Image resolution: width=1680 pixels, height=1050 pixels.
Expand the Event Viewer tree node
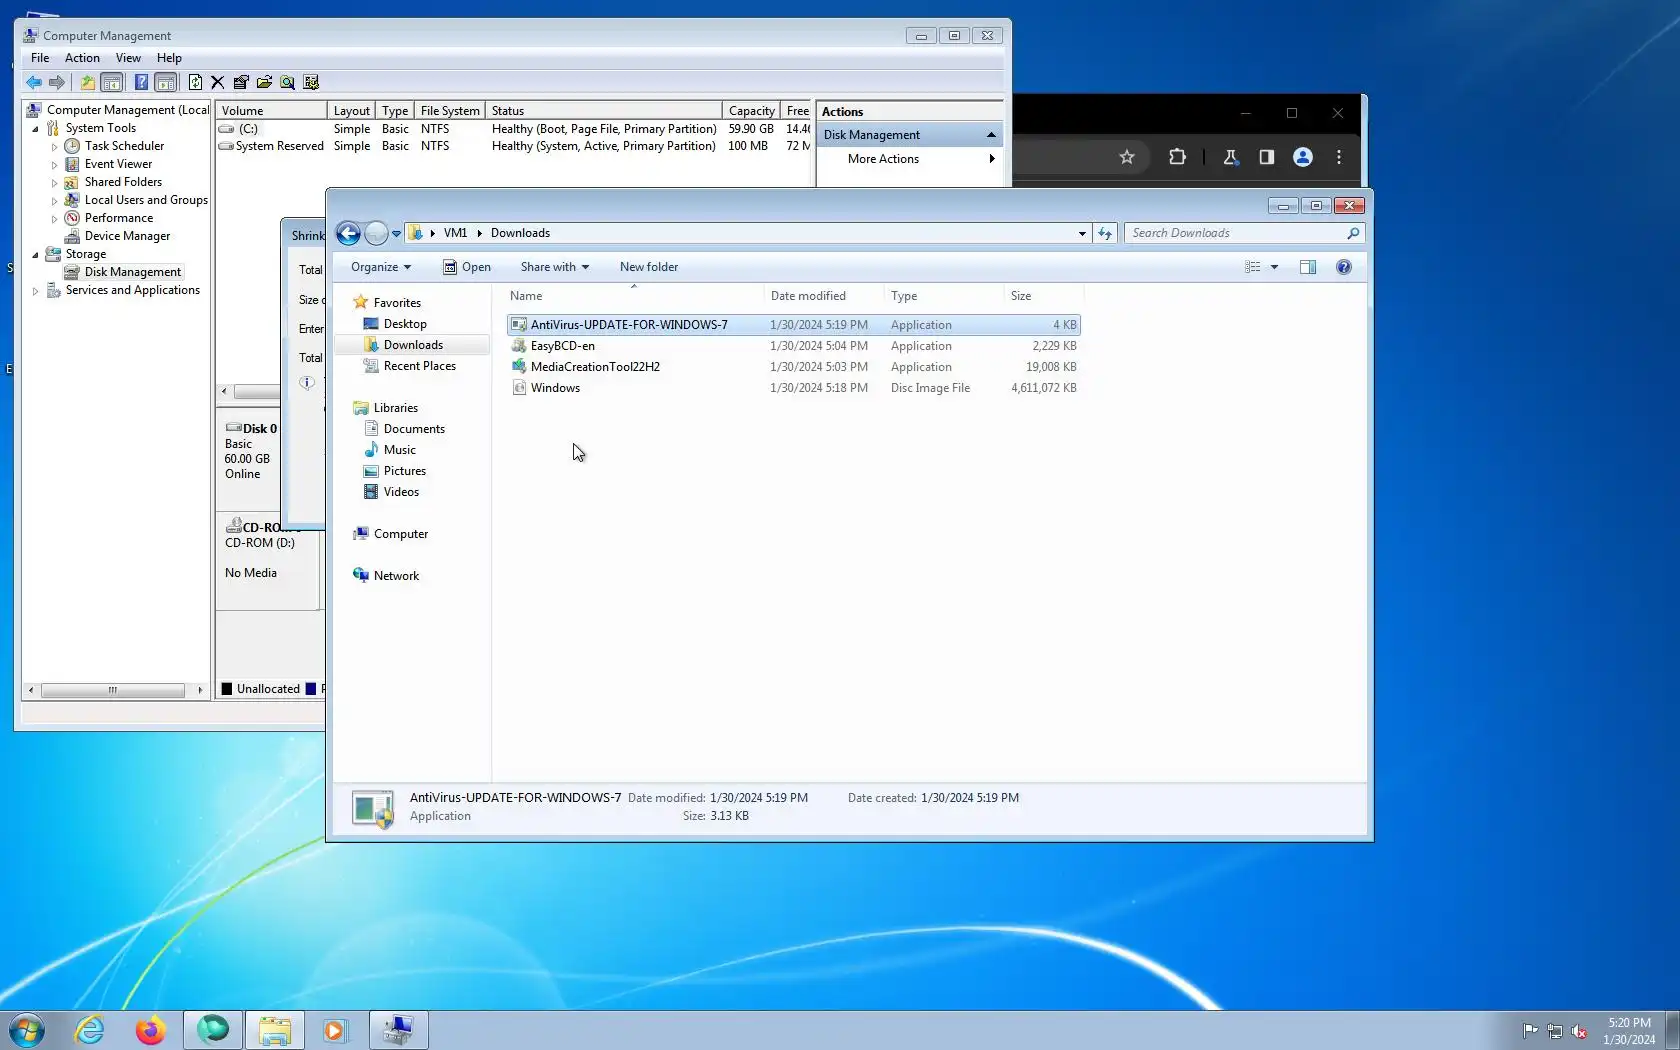point(54,165)
